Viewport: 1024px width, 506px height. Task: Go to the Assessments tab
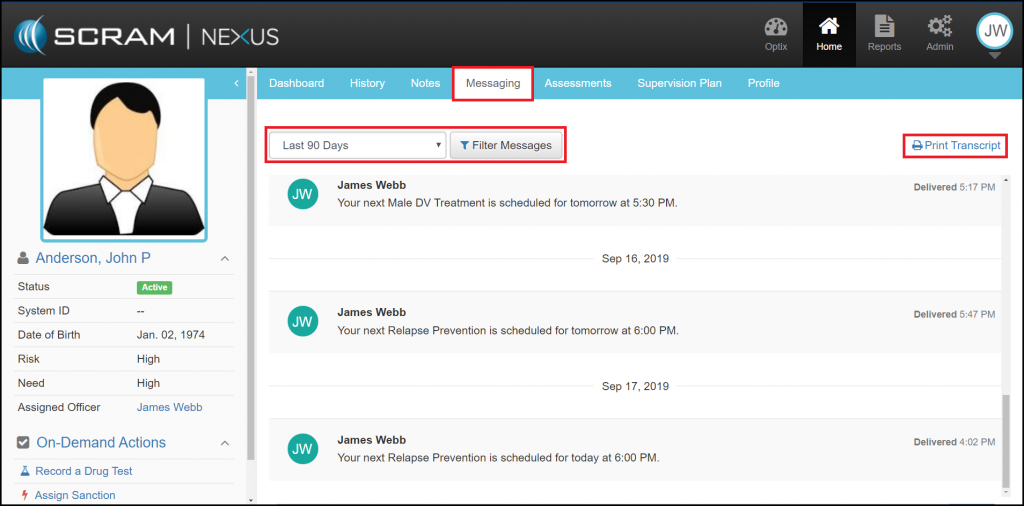pos(578,84)
